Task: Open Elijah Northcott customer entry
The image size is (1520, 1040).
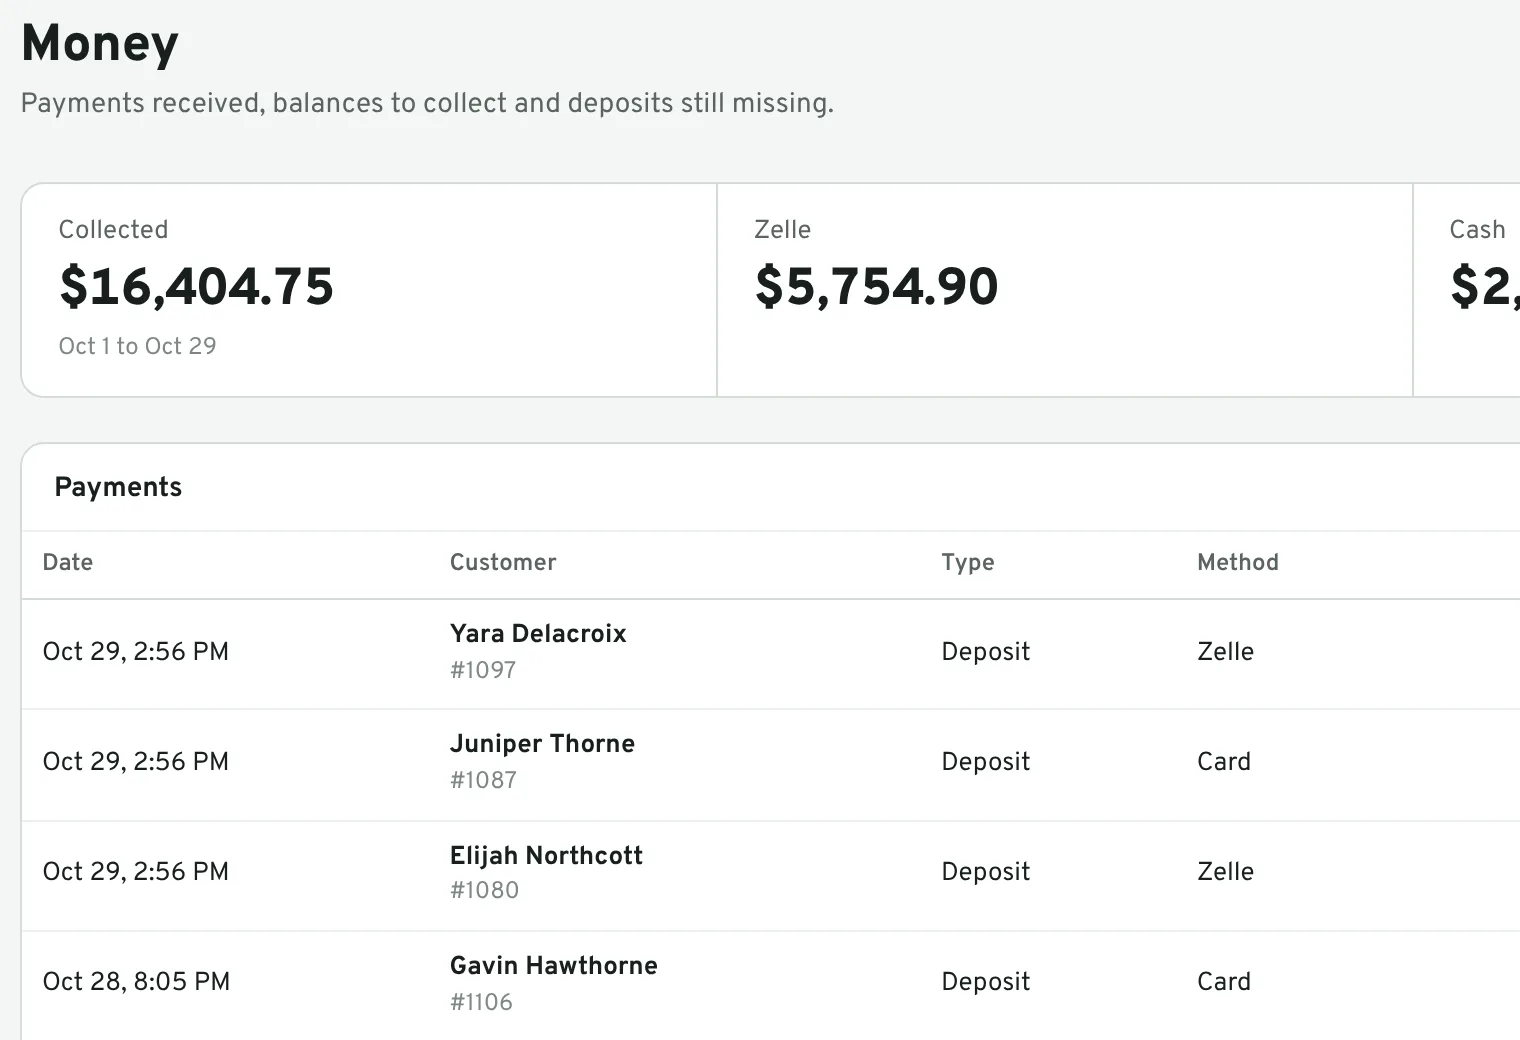Action: pos(546,856)
